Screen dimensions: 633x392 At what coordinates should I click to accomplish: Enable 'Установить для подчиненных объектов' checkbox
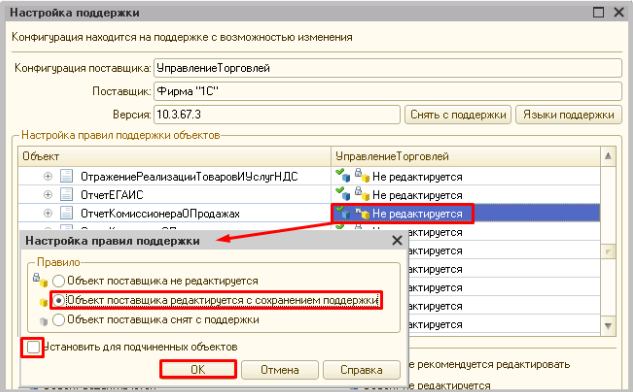(x=33, y=347)
